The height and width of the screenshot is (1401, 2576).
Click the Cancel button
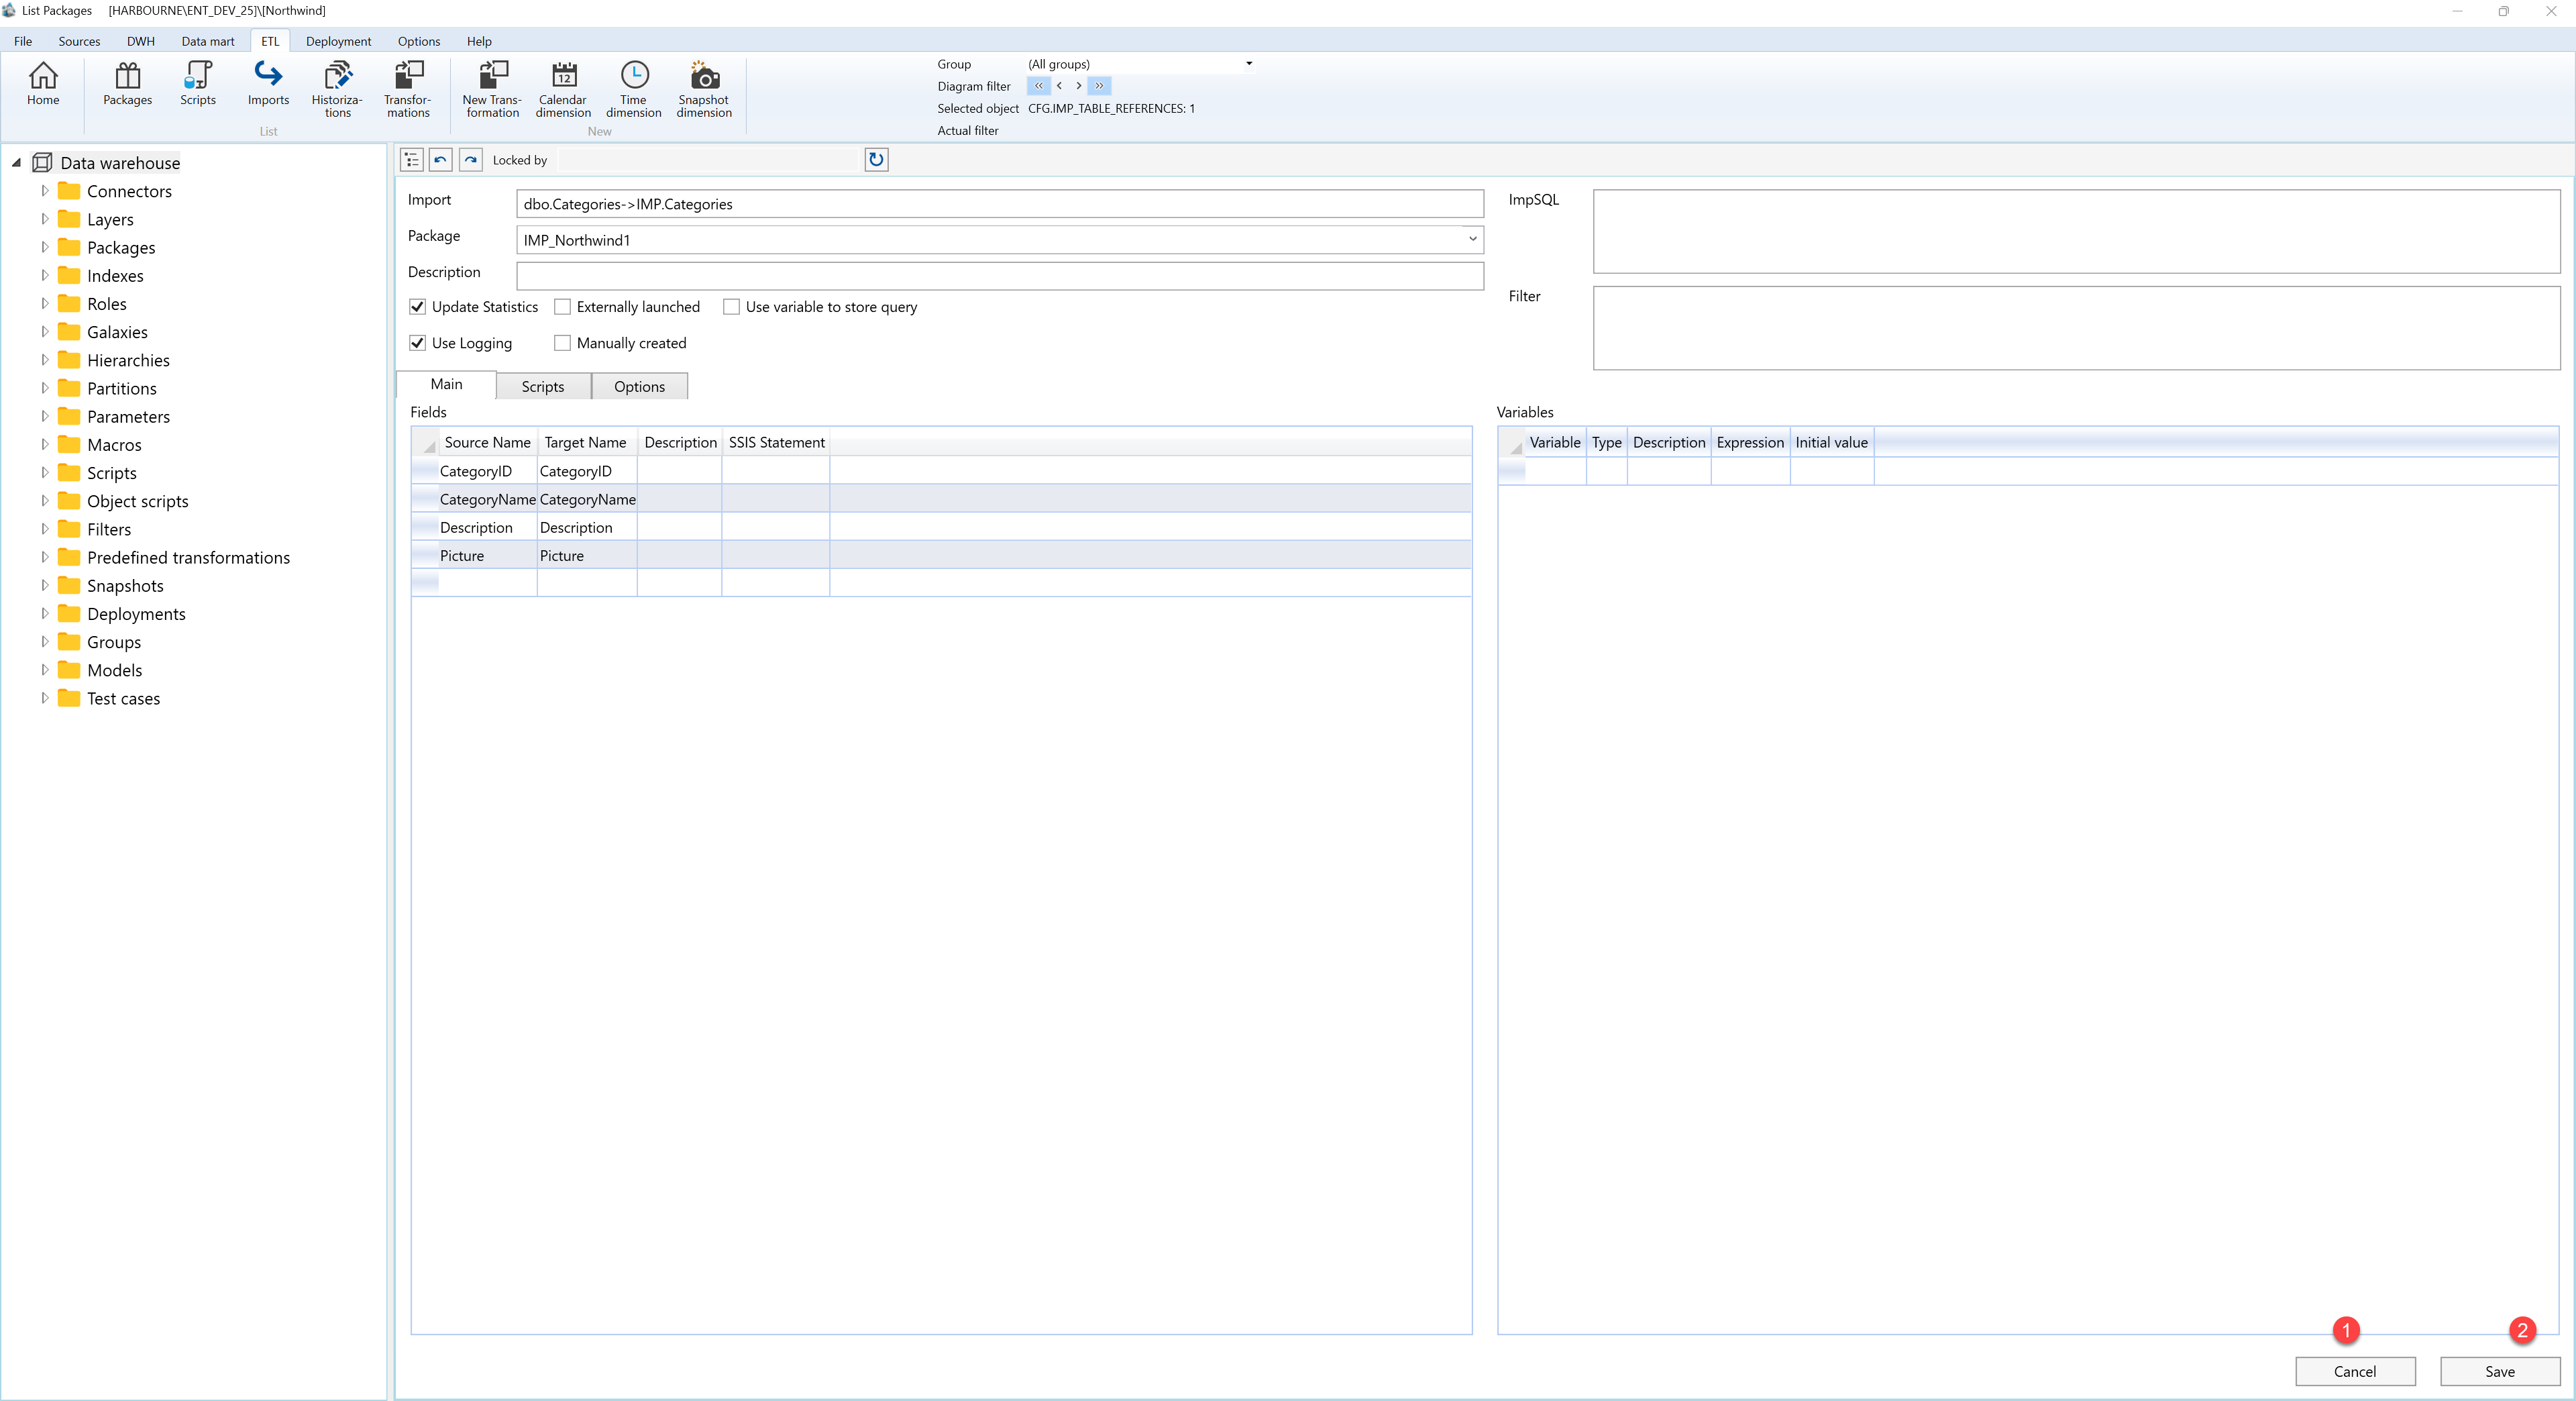point(2355,1371)
